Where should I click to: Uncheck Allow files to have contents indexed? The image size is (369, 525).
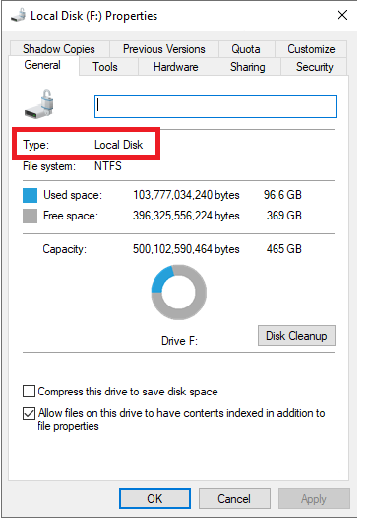coord(29,413)
